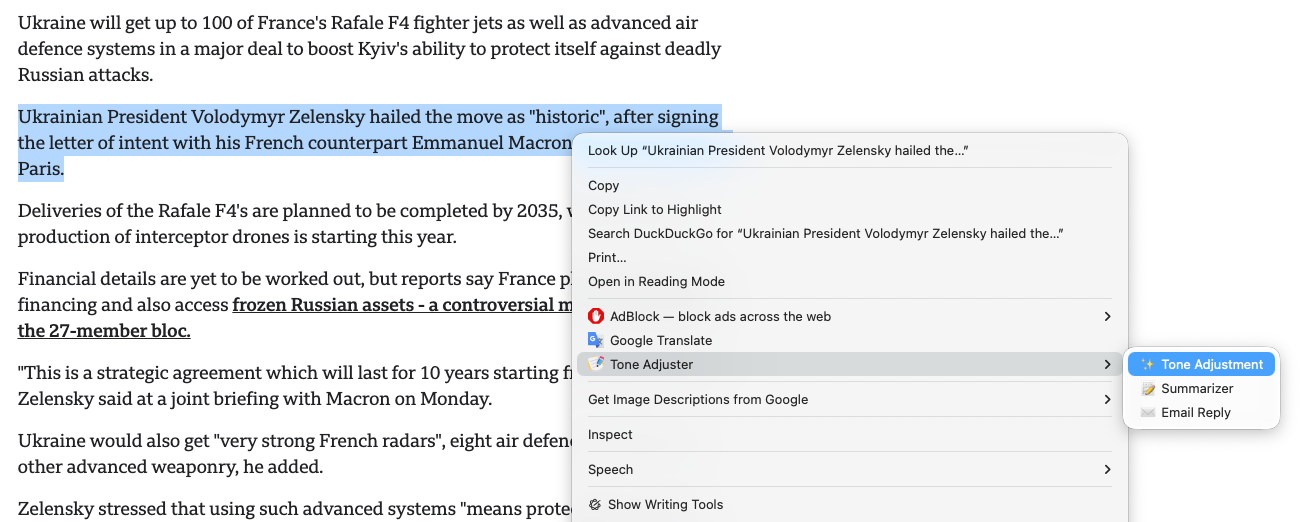Click the sparkle icon beside Tone Adjustment

1148,365
